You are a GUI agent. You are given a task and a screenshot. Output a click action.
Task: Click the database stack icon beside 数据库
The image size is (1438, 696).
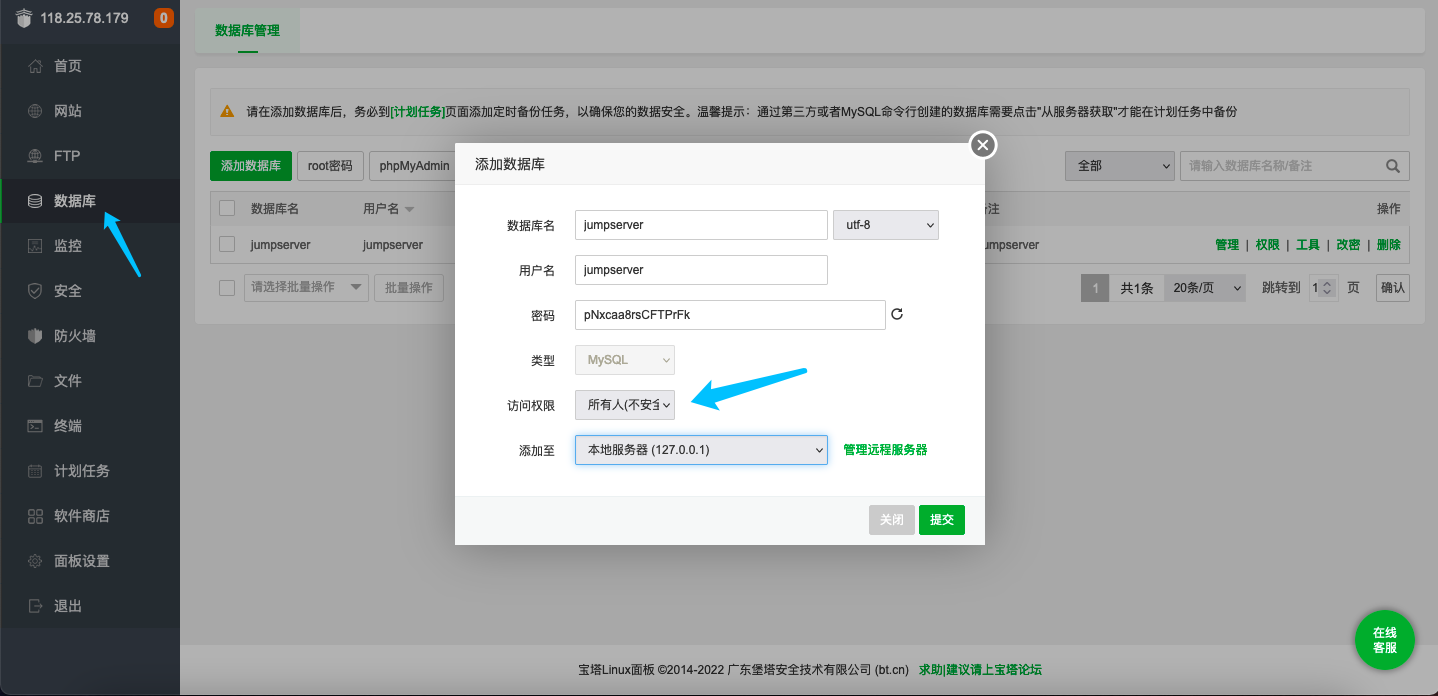(x=35, y=201)
